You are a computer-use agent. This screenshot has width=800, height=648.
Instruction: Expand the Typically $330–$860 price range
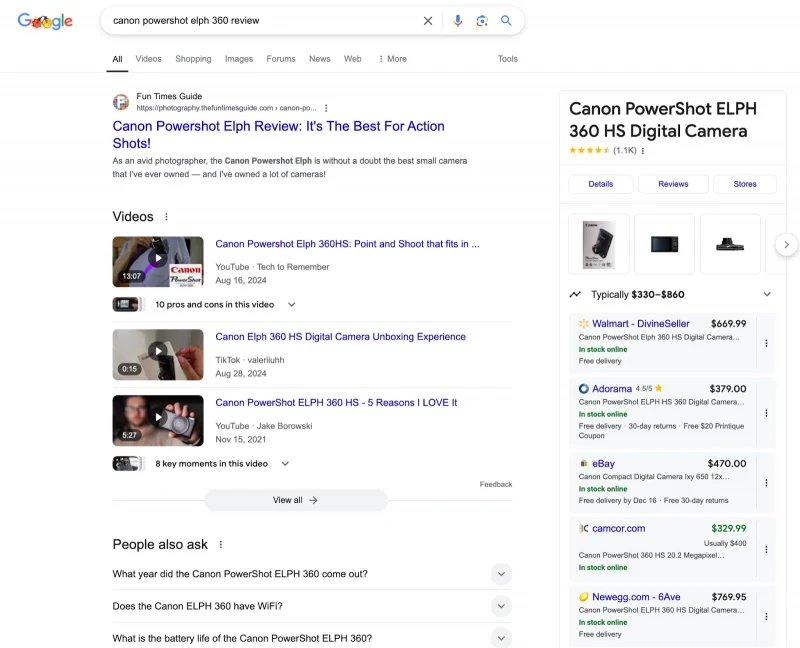tap(767, 294)
